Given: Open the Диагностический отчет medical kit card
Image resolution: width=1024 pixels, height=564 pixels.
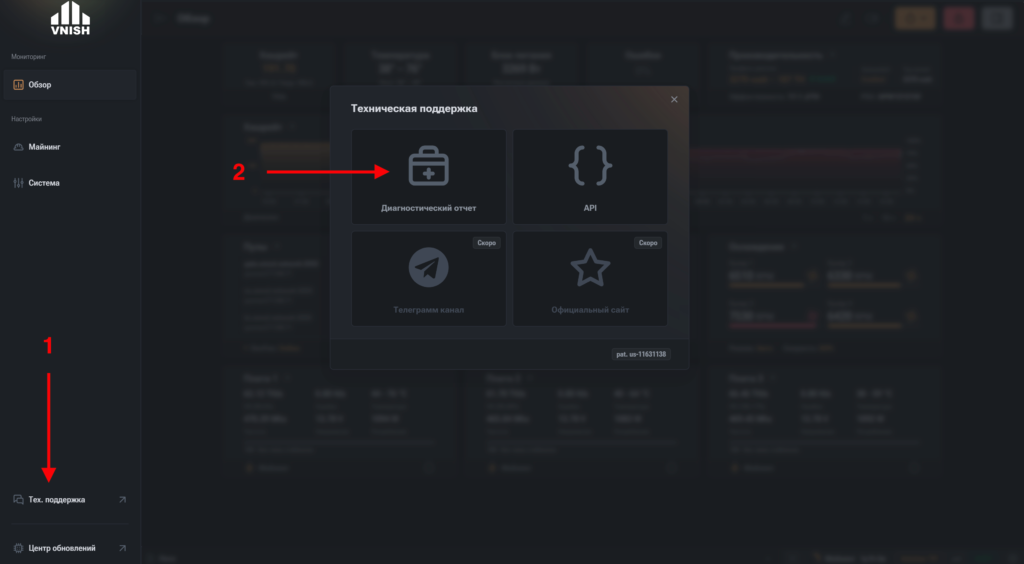Looking at the screenshot, I should coord(428,177).
